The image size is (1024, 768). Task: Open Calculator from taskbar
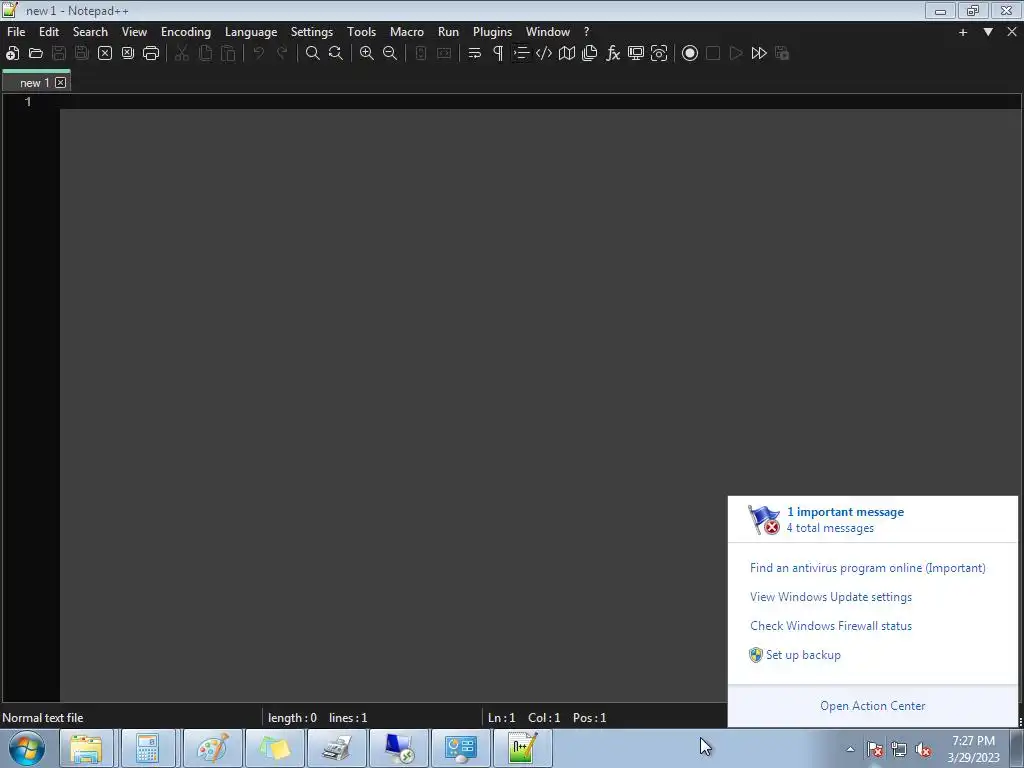click(148, 748)
